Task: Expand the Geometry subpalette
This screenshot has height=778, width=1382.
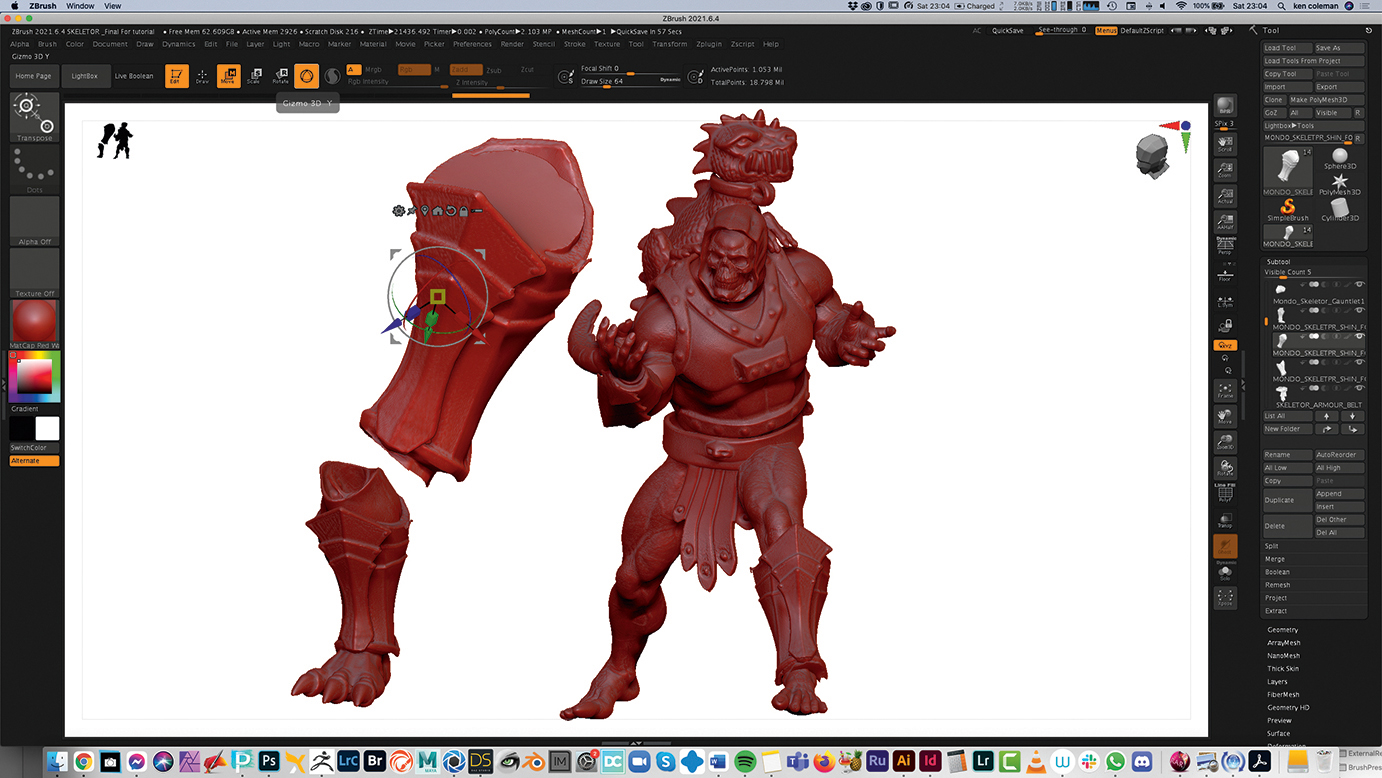Action: click(x=1283, y=630)
